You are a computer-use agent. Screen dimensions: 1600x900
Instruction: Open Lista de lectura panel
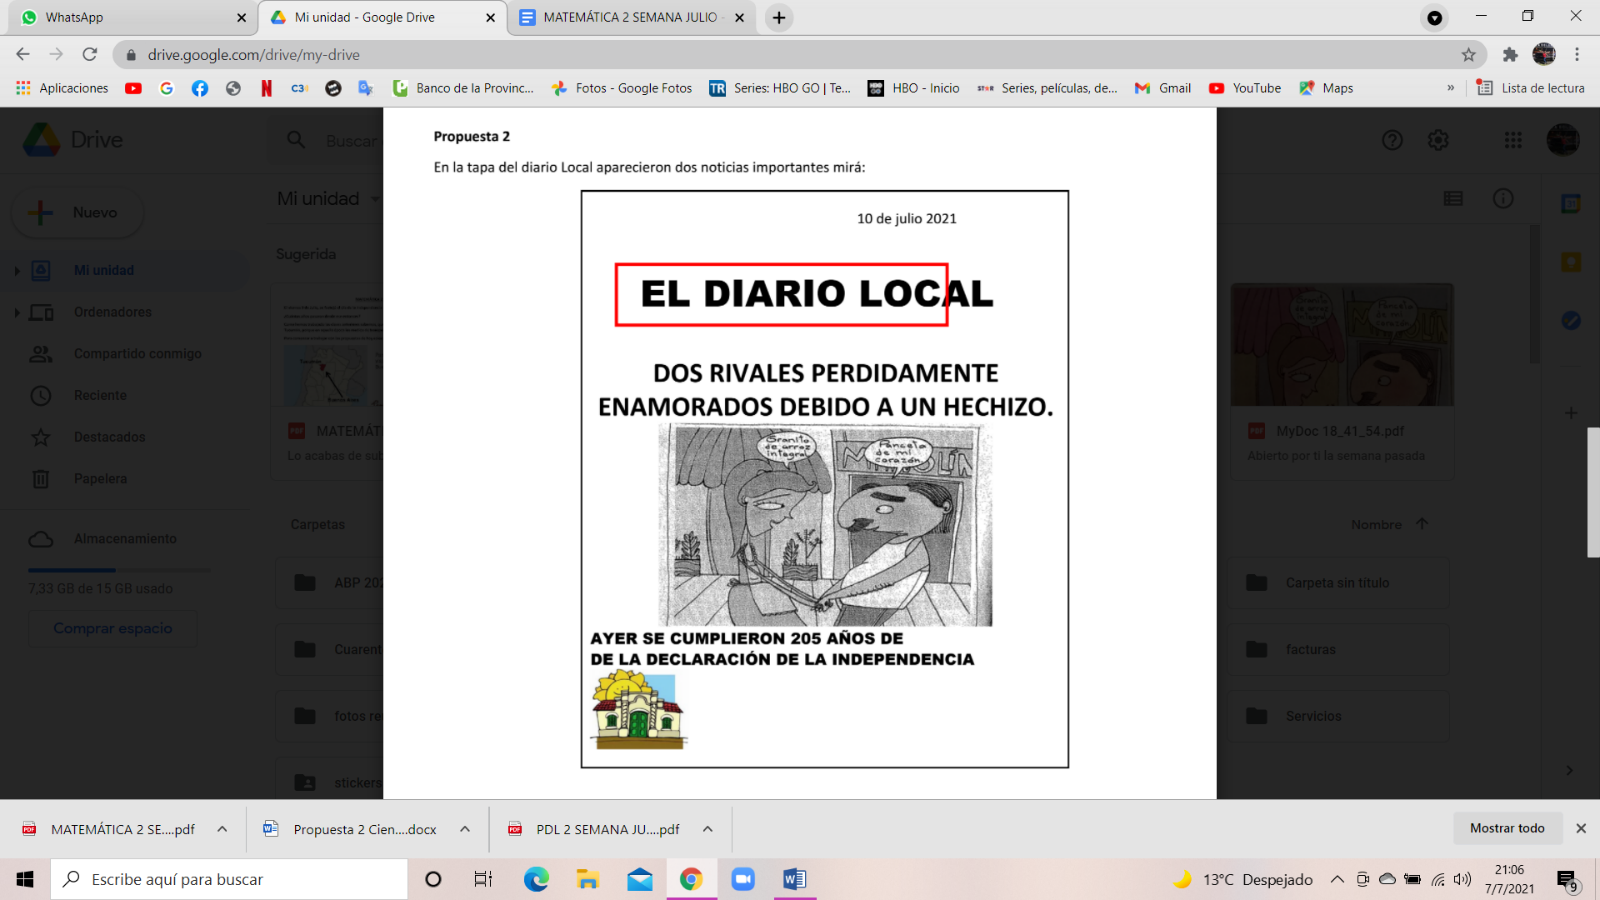[x=1531, y=88]
